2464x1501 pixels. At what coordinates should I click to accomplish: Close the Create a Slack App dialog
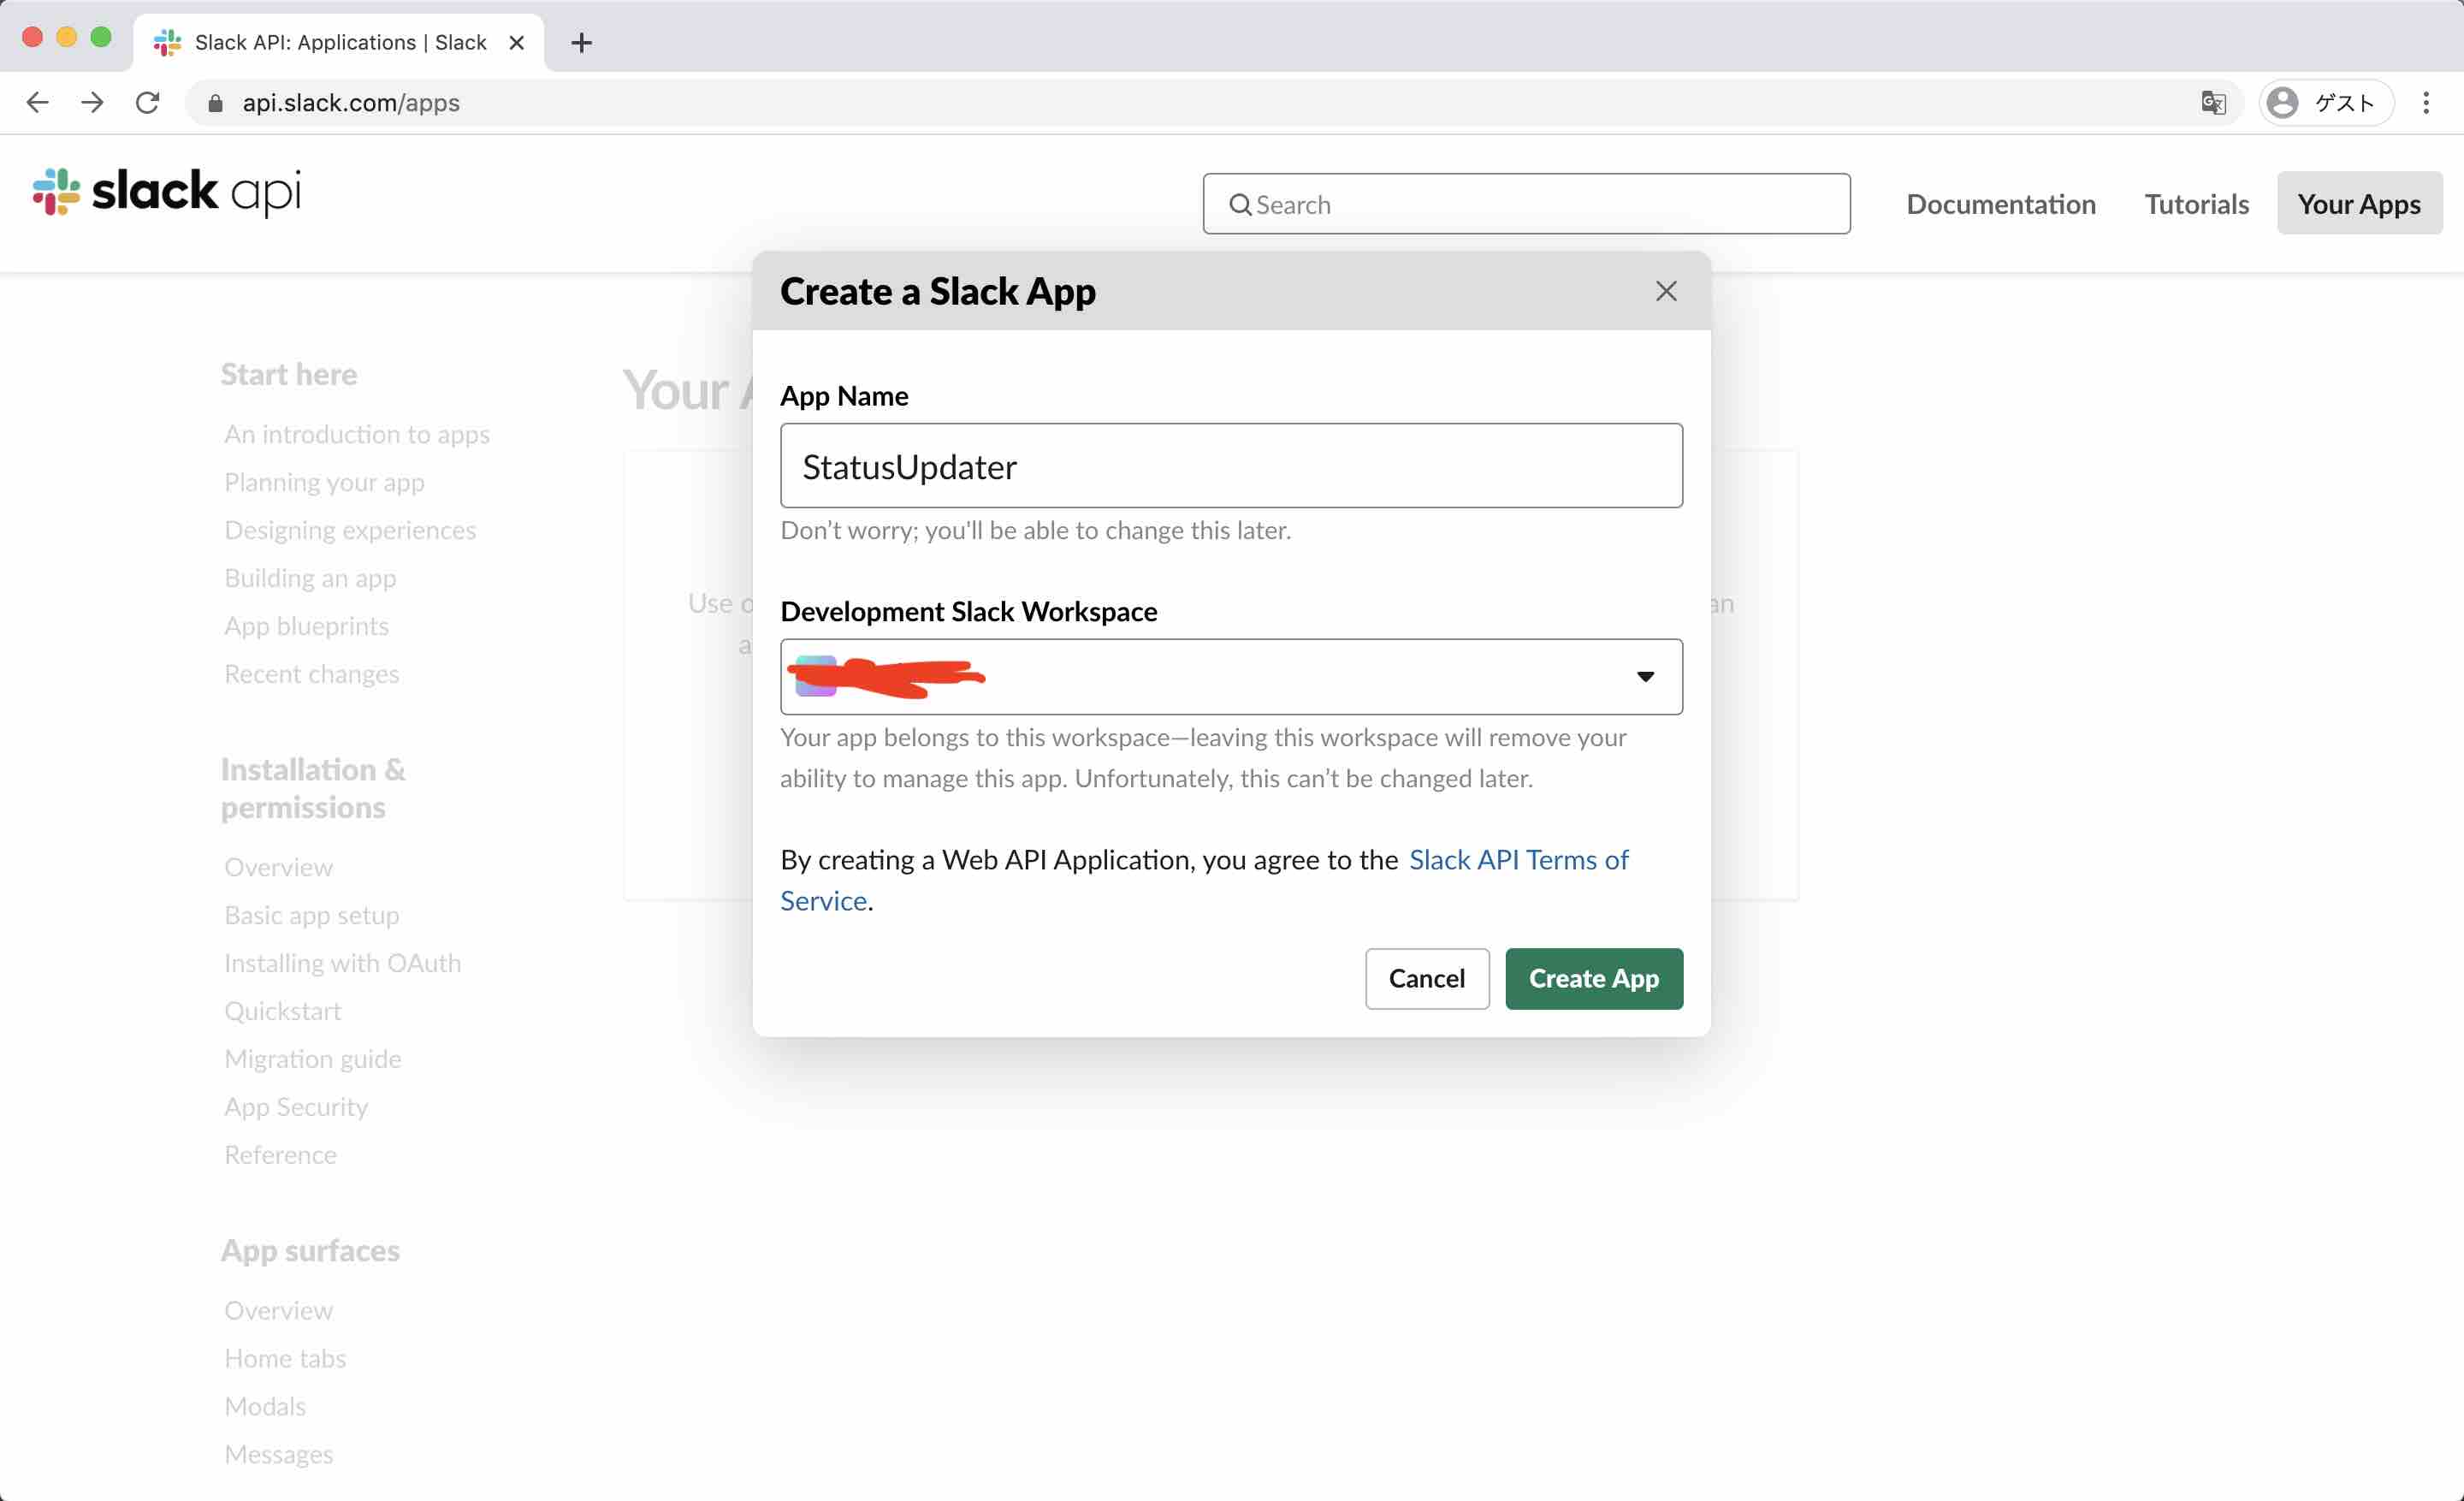point(1665,291)
